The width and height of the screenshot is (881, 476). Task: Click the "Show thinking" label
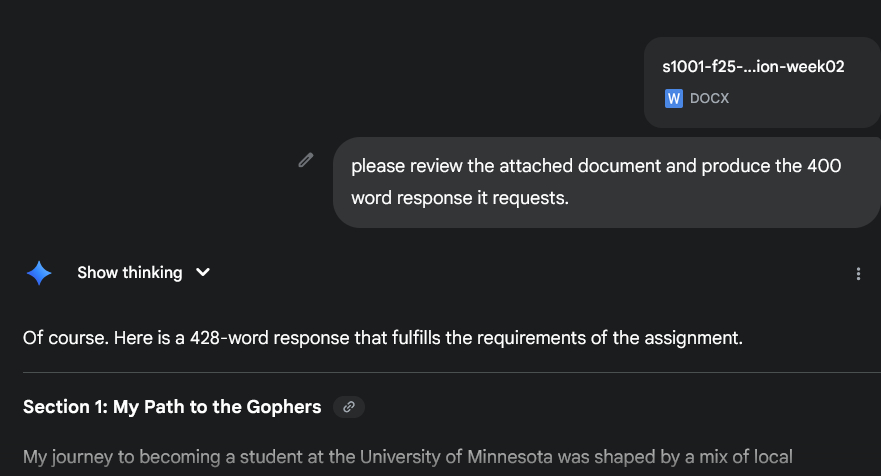129,273
